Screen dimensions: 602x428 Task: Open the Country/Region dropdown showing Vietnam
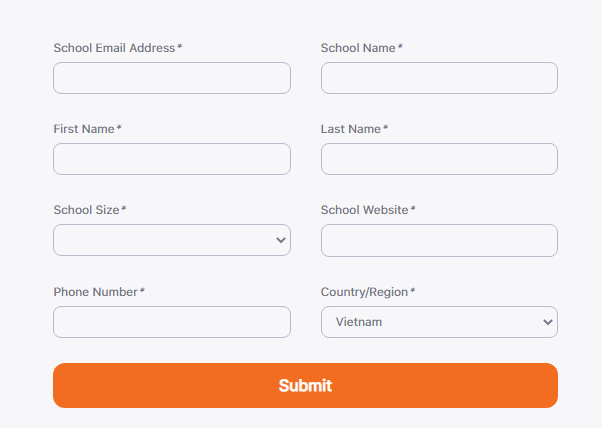439,322
